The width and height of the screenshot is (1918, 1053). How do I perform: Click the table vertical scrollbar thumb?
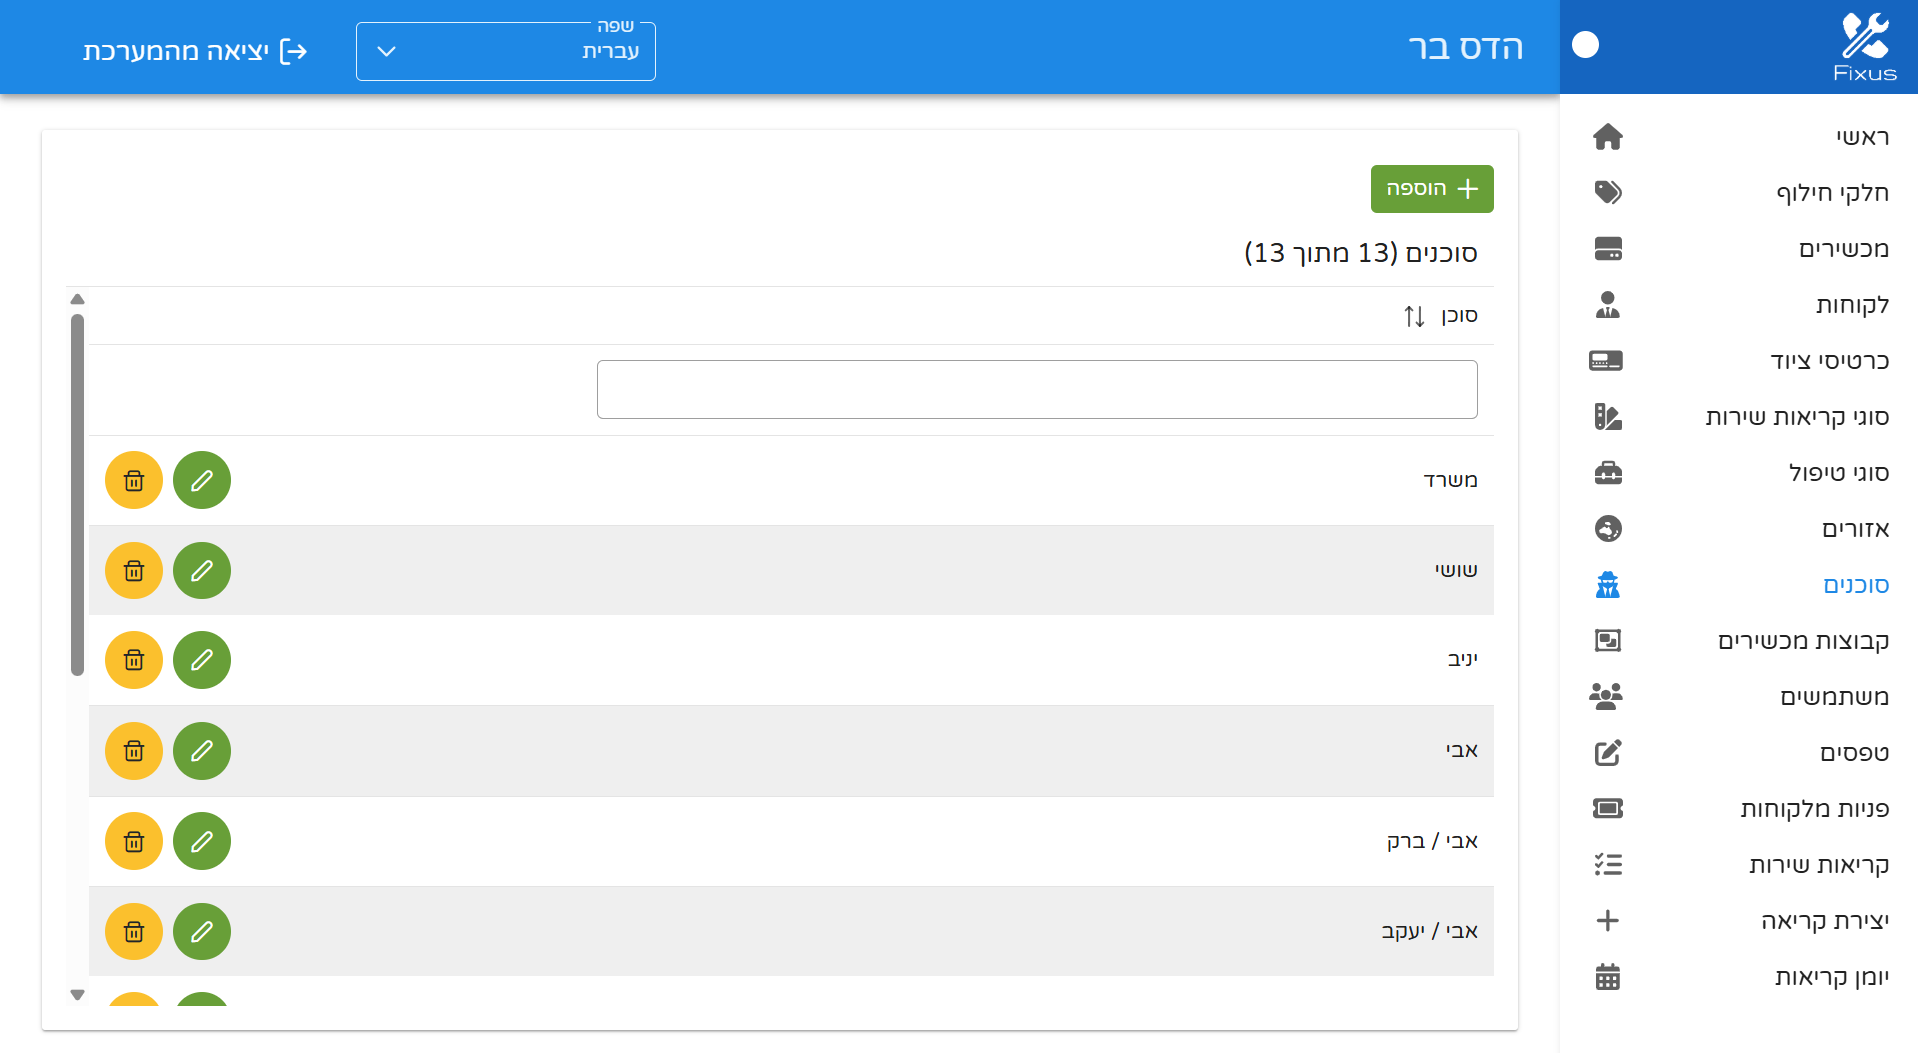pos(77,495)
